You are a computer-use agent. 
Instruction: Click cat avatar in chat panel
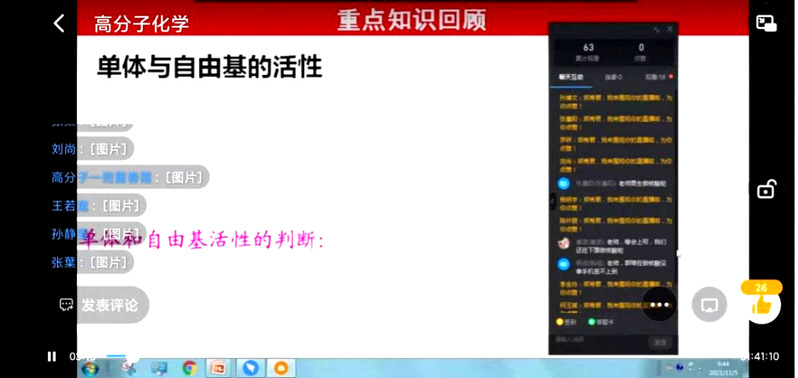pyautogui.click(x=563, y=243)
